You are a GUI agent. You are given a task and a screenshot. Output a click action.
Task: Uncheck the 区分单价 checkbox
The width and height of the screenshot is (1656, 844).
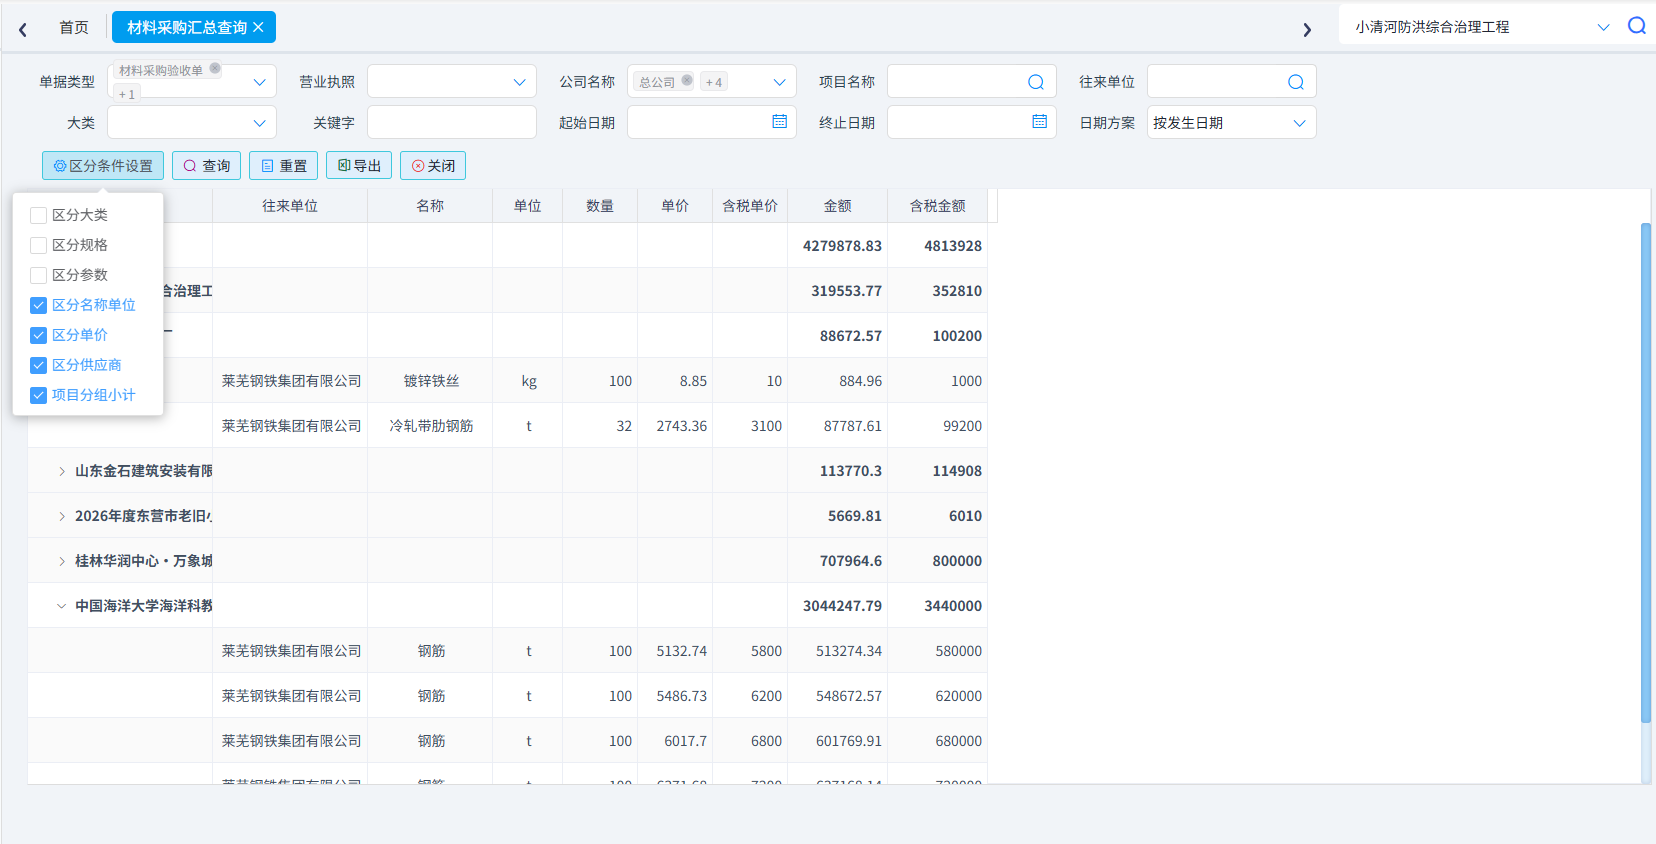pos(39,335)
